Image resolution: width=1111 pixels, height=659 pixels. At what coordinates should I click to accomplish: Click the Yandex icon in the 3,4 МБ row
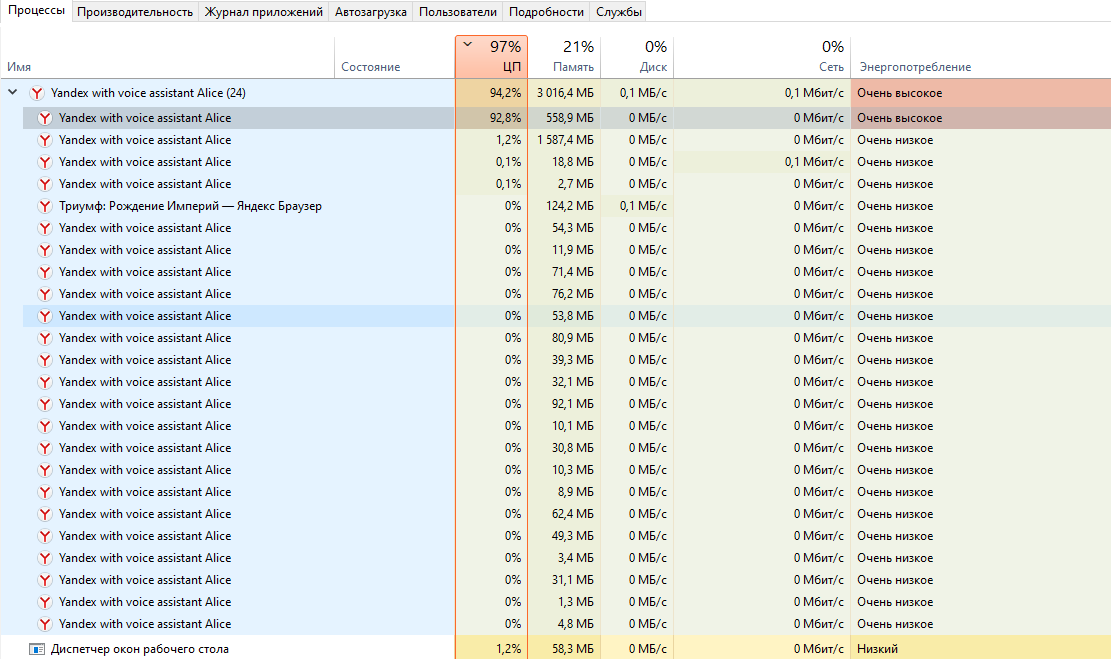[x=45, y=558]
